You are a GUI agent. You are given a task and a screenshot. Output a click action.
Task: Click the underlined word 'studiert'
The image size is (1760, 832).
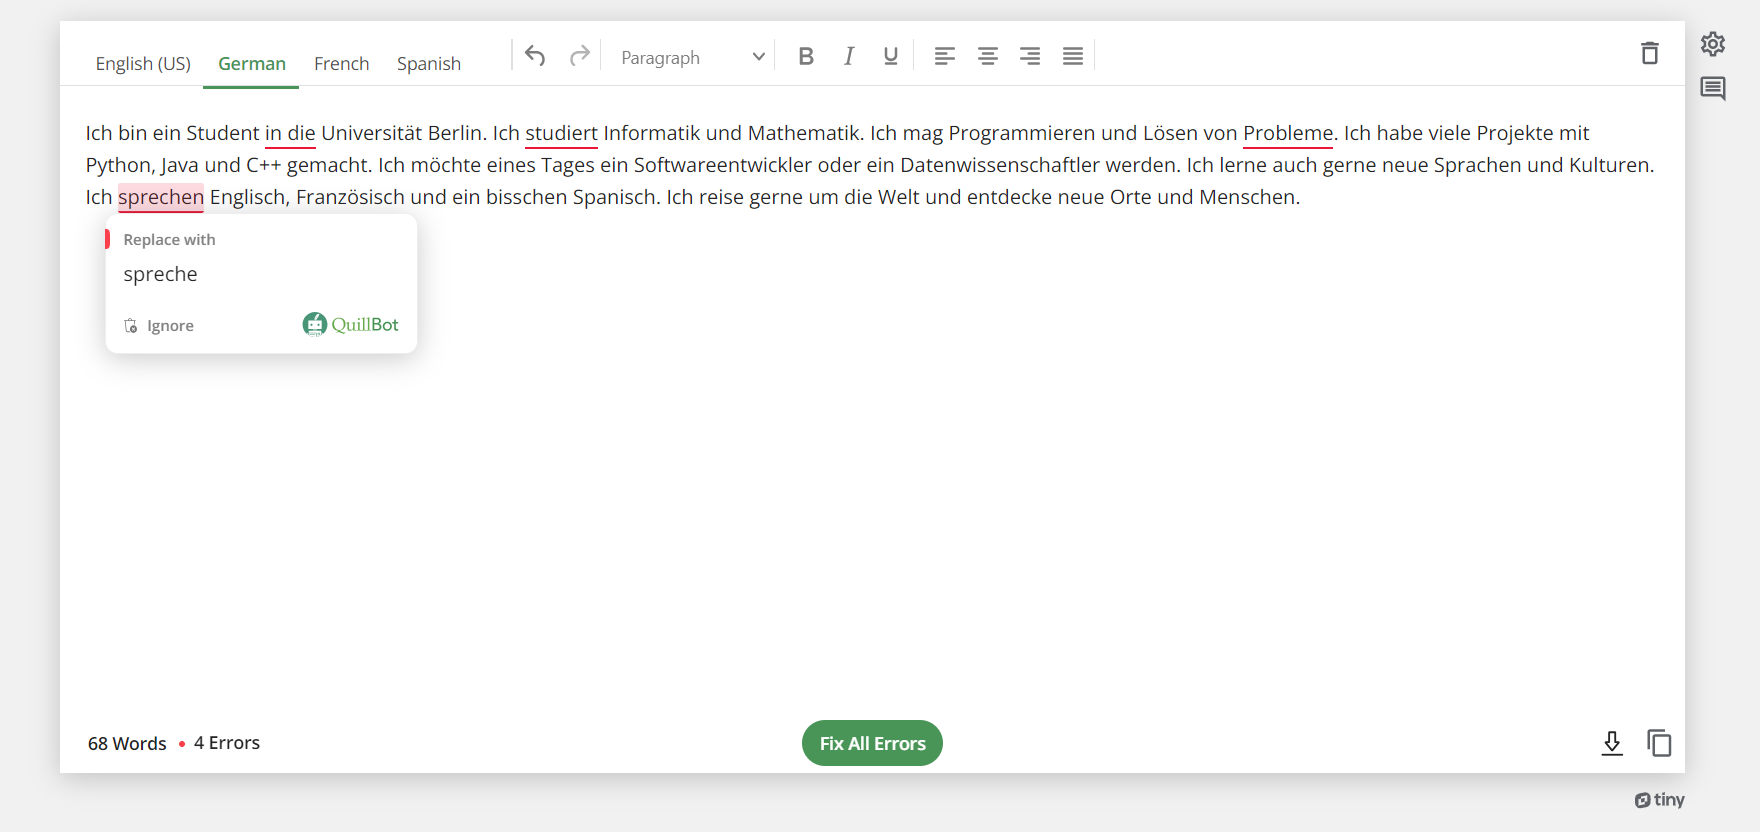[561, 133]
